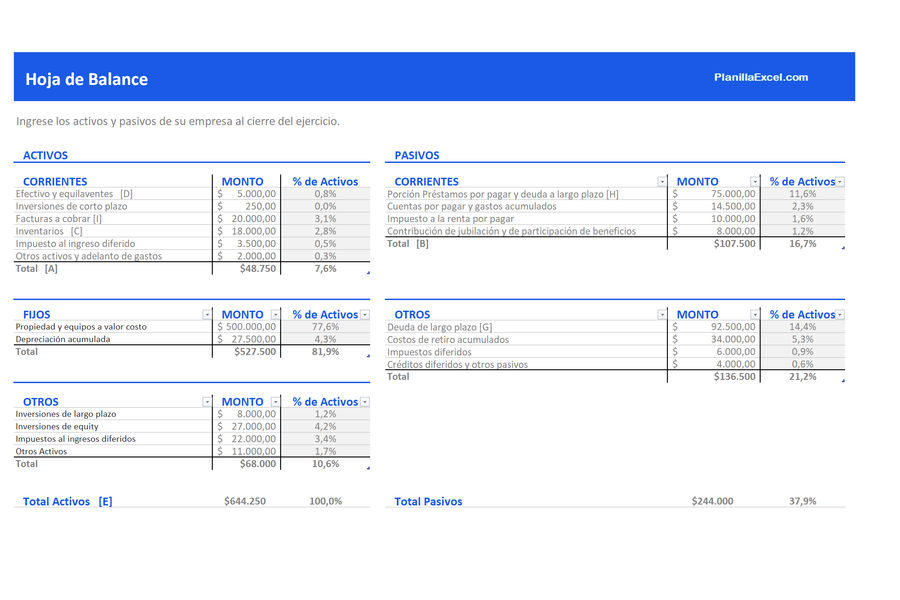Viewport: 900px width, 600px height.
Task: Click the Inventarios [C] amount cell
Action: pyautogui.click(x=247, y=231)
